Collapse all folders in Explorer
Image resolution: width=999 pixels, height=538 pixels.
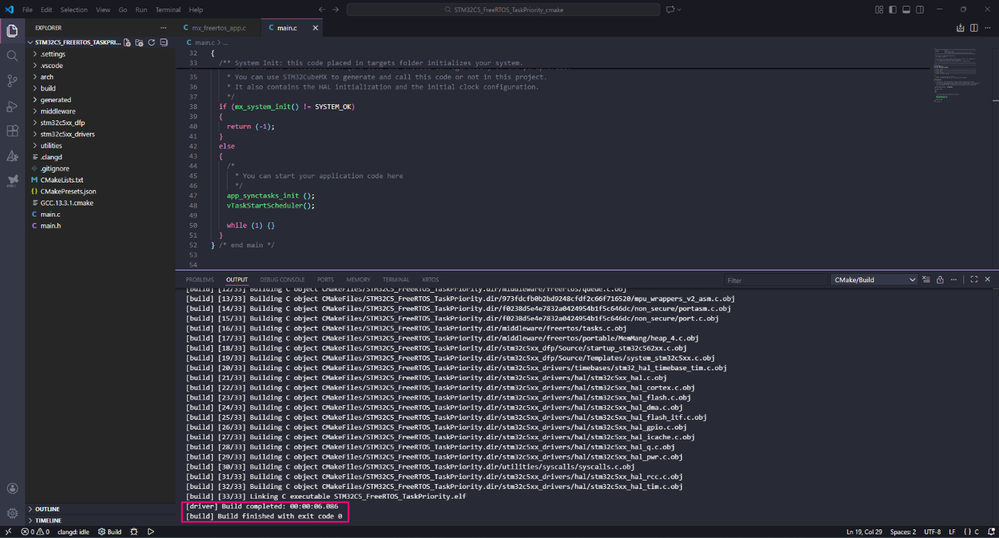pos(164,43)
